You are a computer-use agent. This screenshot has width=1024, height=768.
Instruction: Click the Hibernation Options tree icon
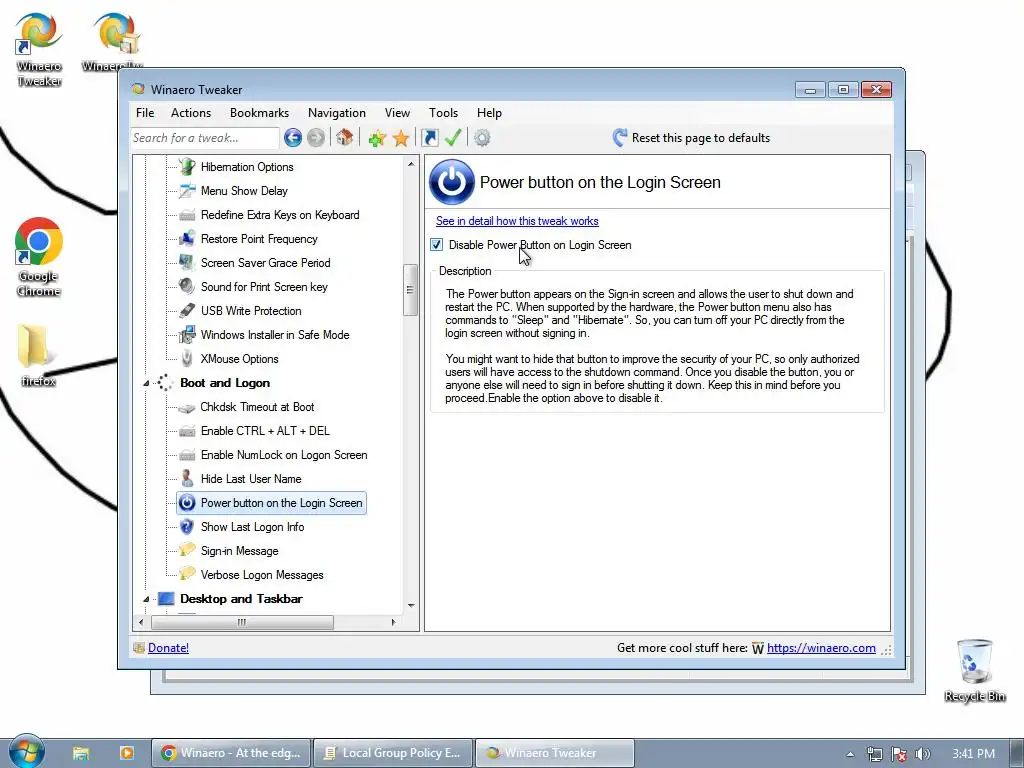coord(187,167)
